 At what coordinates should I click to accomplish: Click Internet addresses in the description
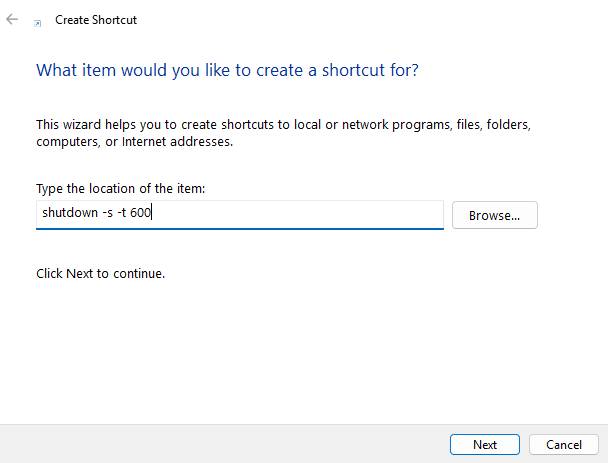point(177,142)
